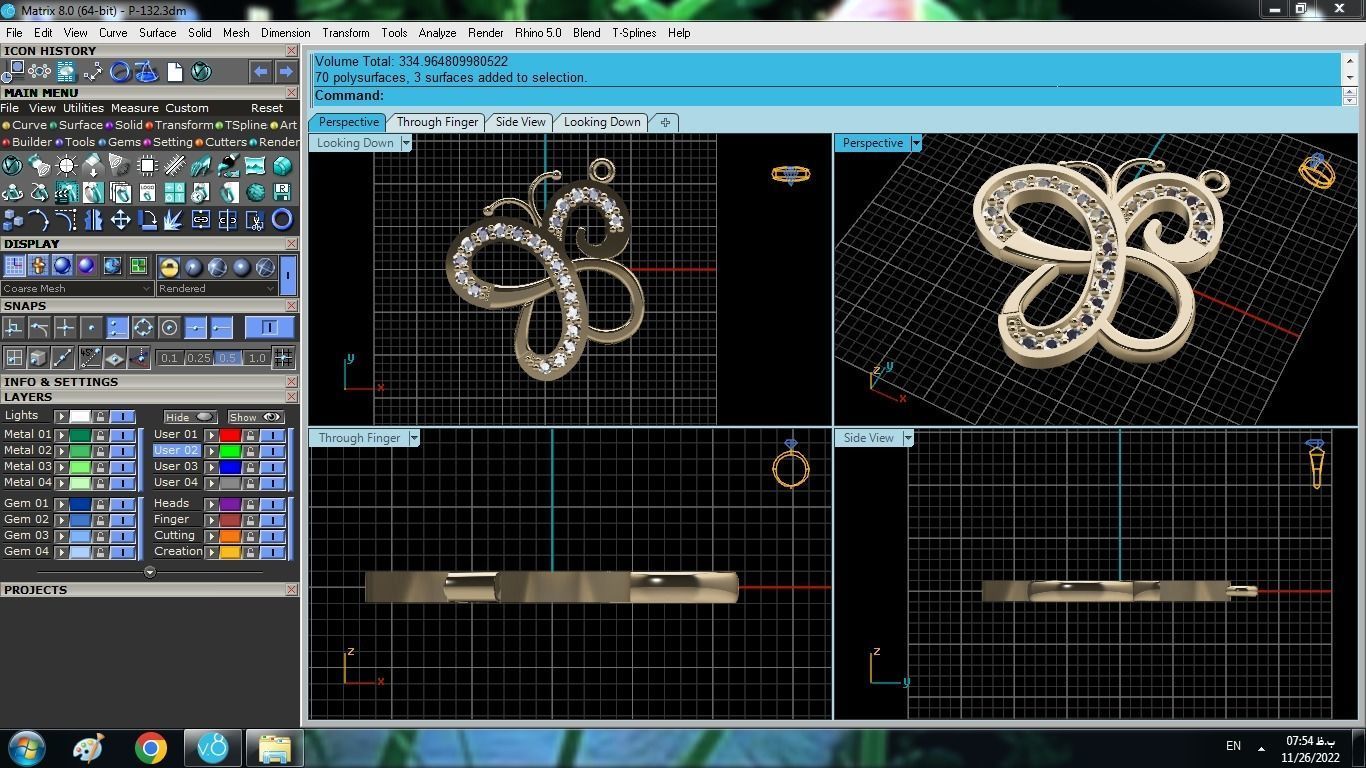
Task: Toggle the quadrant snap icon in Snaps
Action: pos(143,327)
